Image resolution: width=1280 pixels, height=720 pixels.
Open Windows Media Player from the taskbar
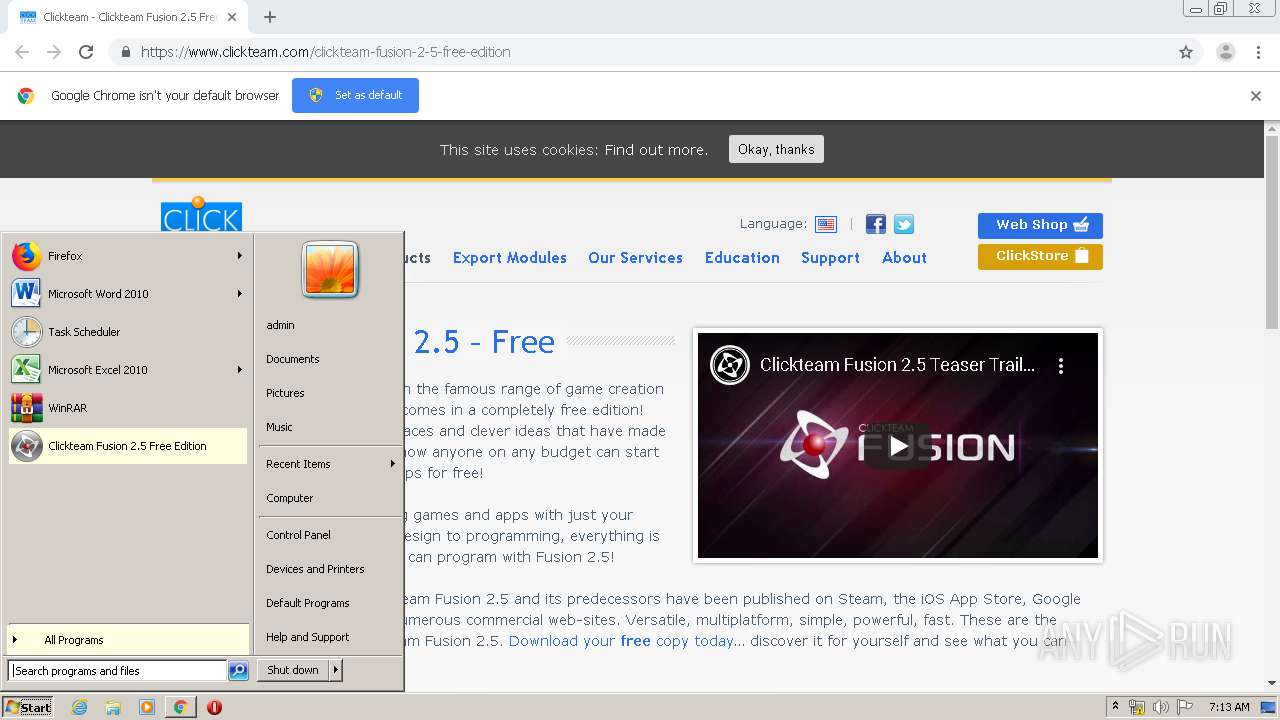click(147, 707)
